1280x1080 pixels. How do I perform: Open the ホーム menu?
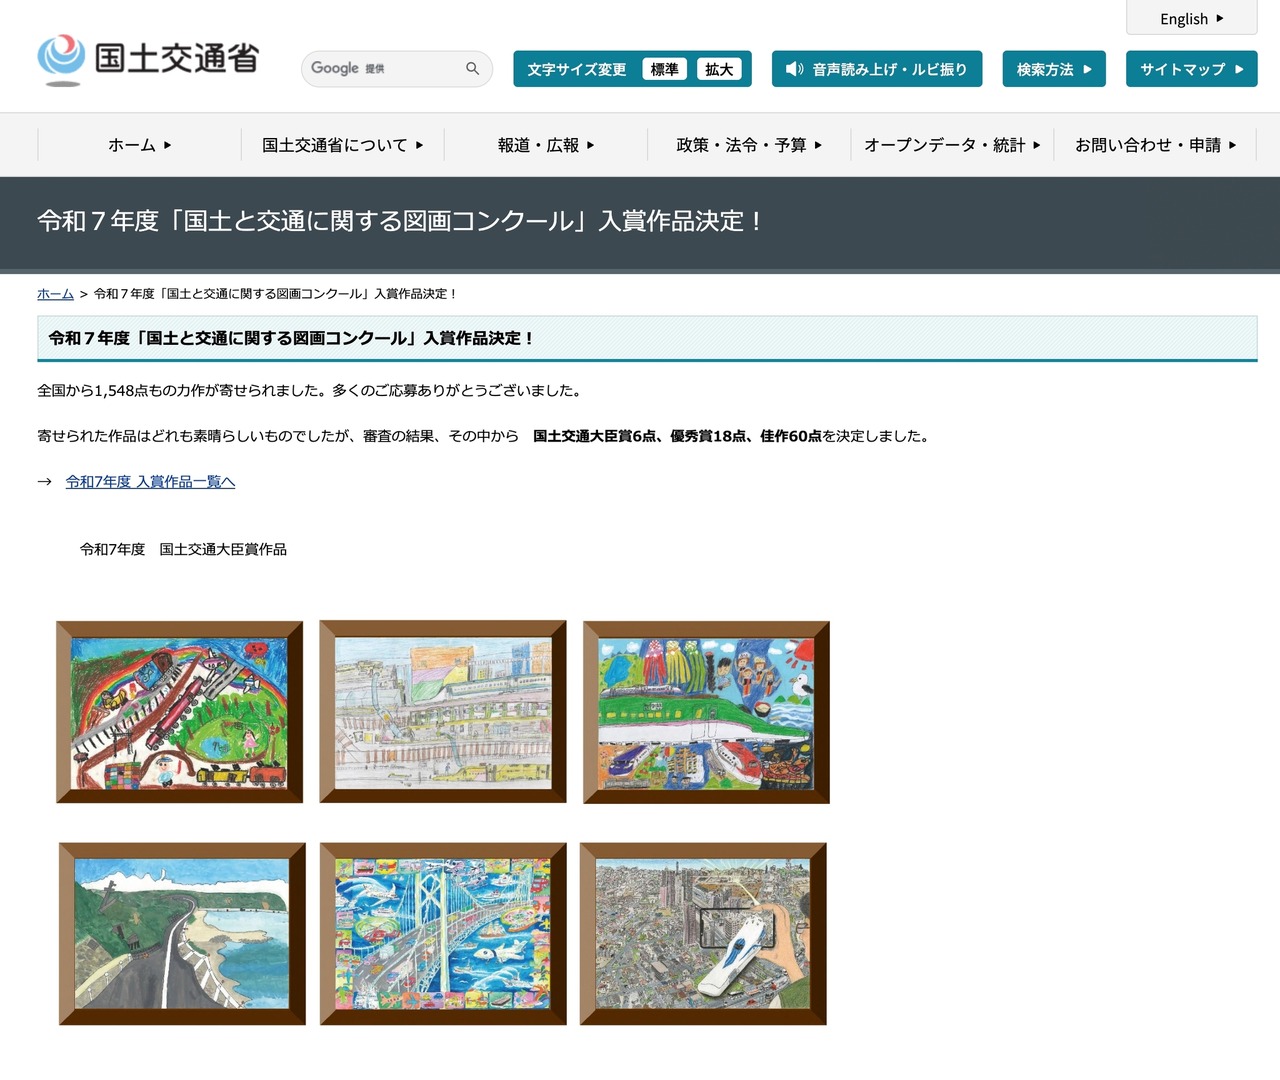139,145
